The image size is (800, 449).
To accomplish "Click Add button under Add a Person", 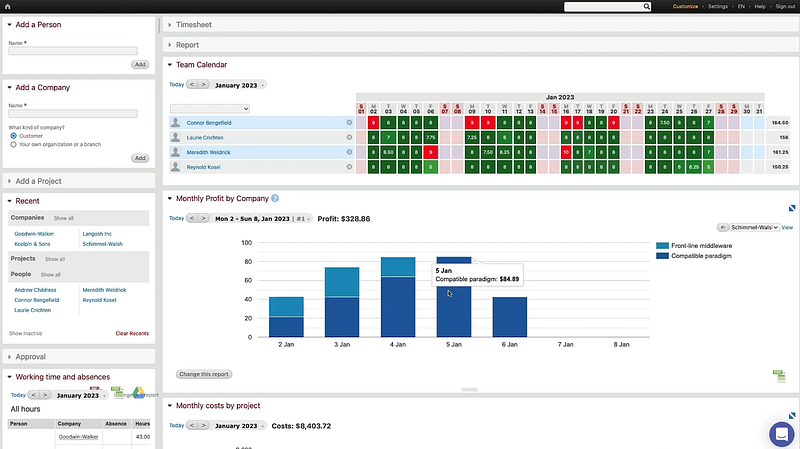I will pyautogui.click(x=140, y=65).
